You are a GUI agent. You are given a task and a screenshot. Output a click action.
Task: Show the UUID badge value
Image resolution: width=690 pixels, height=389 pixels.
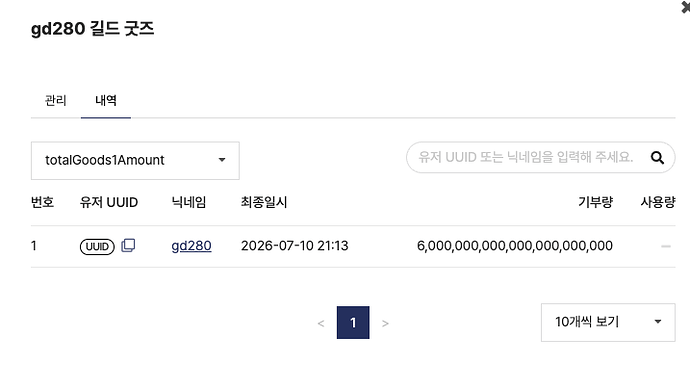pyautogui.click(x=97, y=246)
